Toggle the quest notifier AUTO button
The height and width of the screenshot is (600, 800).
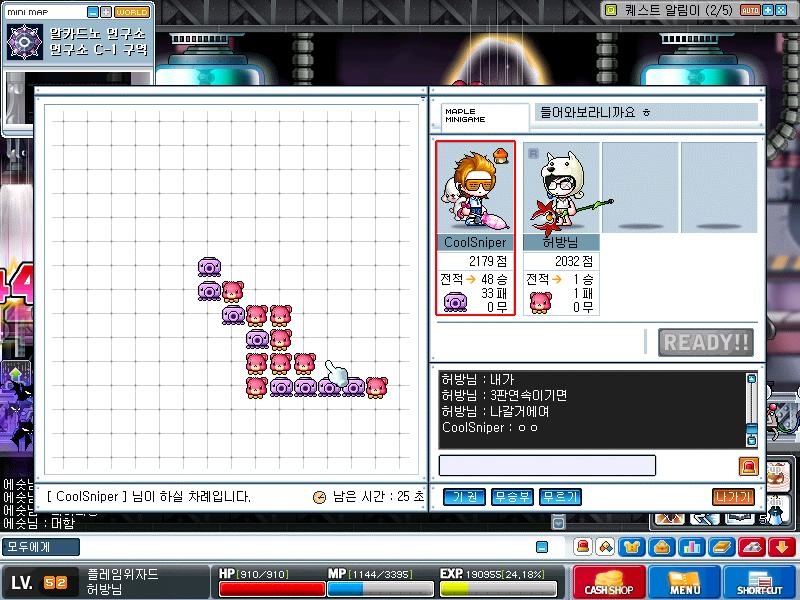(750, 10)
